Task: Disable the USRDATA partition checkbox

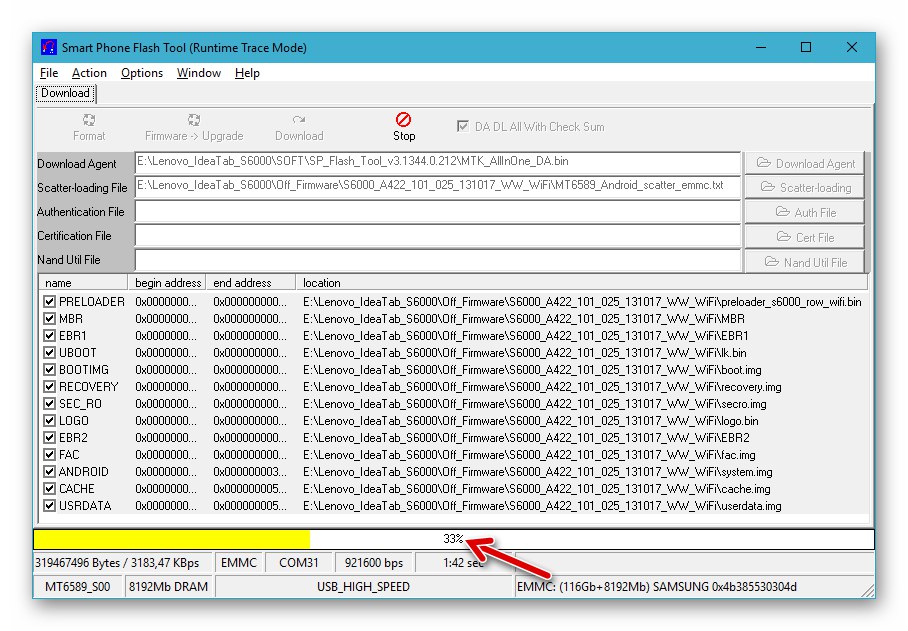Action: pyautogui.click(x=49, y=505)
